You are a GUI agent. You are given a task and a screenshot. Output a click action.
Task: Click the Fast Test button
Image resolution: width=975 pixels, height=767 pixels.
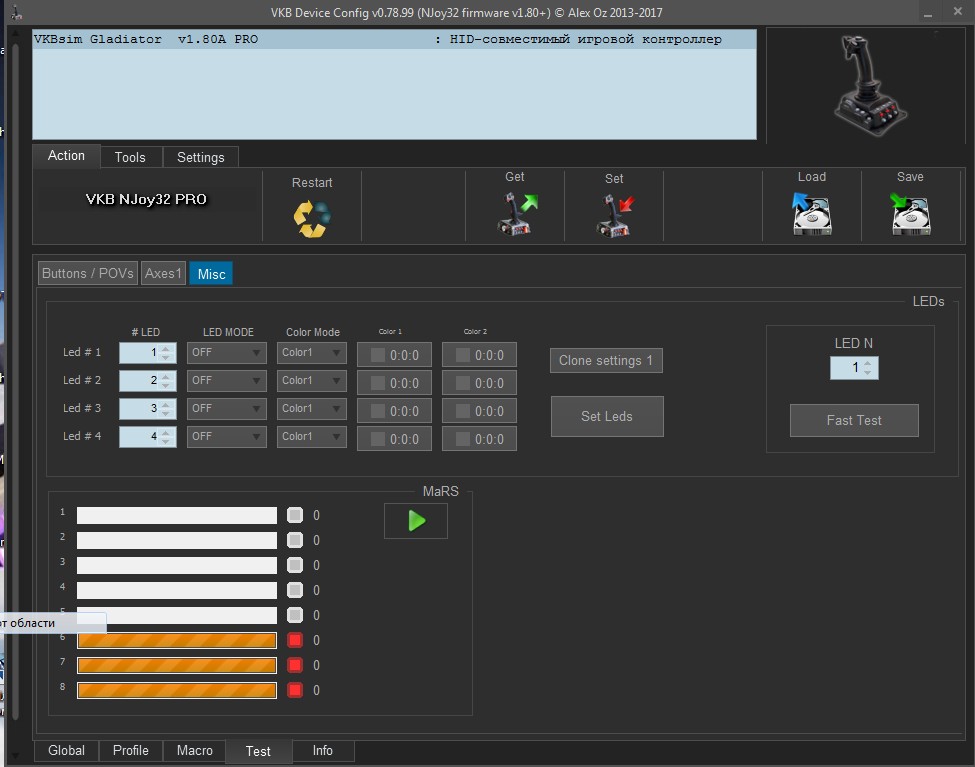pyautogui.click(x=854, y=421)
